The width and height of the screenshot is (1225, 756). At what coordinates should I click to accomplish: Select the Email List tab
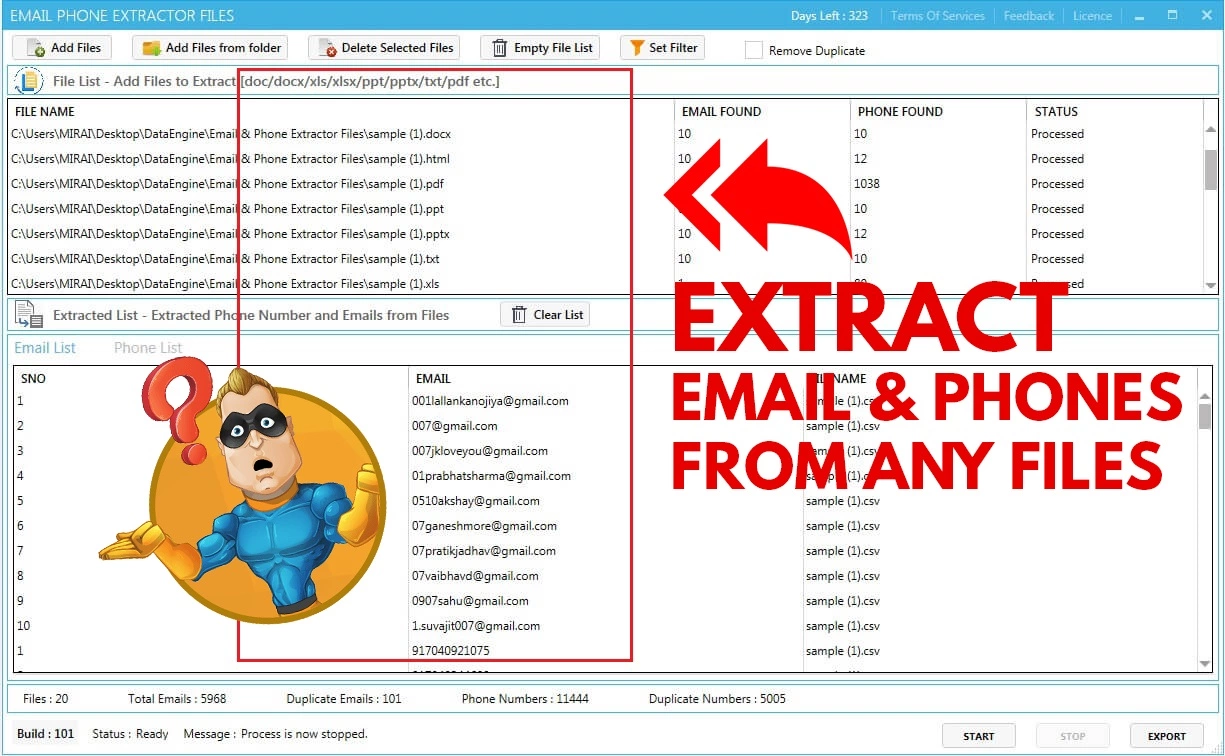[x=45, y=348]
